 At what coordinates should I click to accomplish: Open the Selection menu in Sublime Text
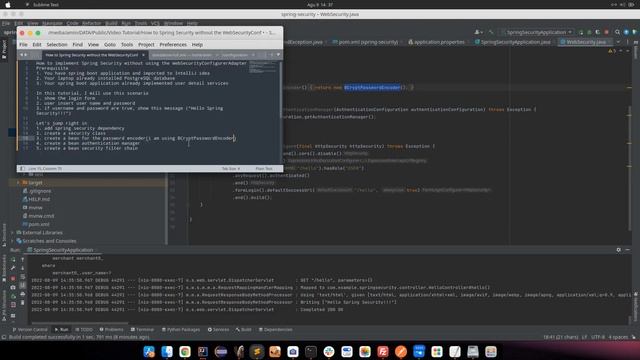[56, 44]
